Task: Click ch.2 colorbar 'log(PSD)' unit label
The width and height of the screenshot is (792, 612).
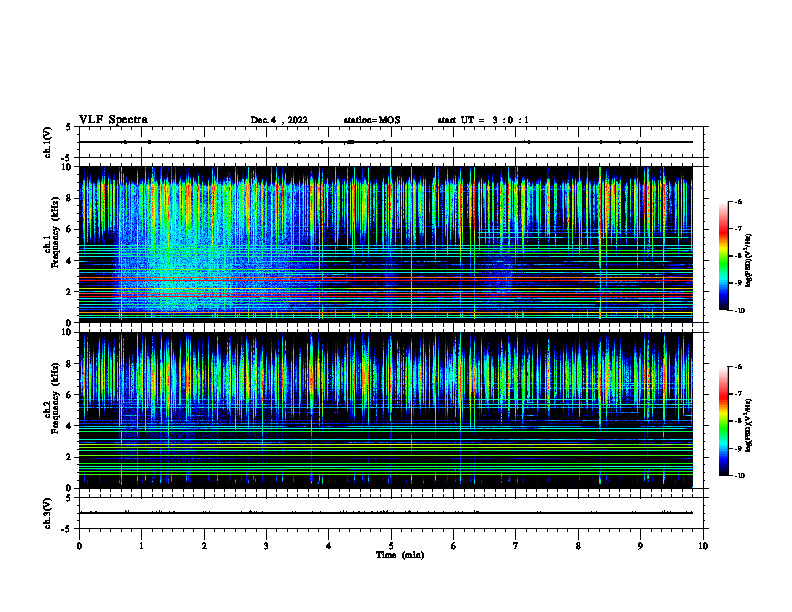Action: coord(749,425)
